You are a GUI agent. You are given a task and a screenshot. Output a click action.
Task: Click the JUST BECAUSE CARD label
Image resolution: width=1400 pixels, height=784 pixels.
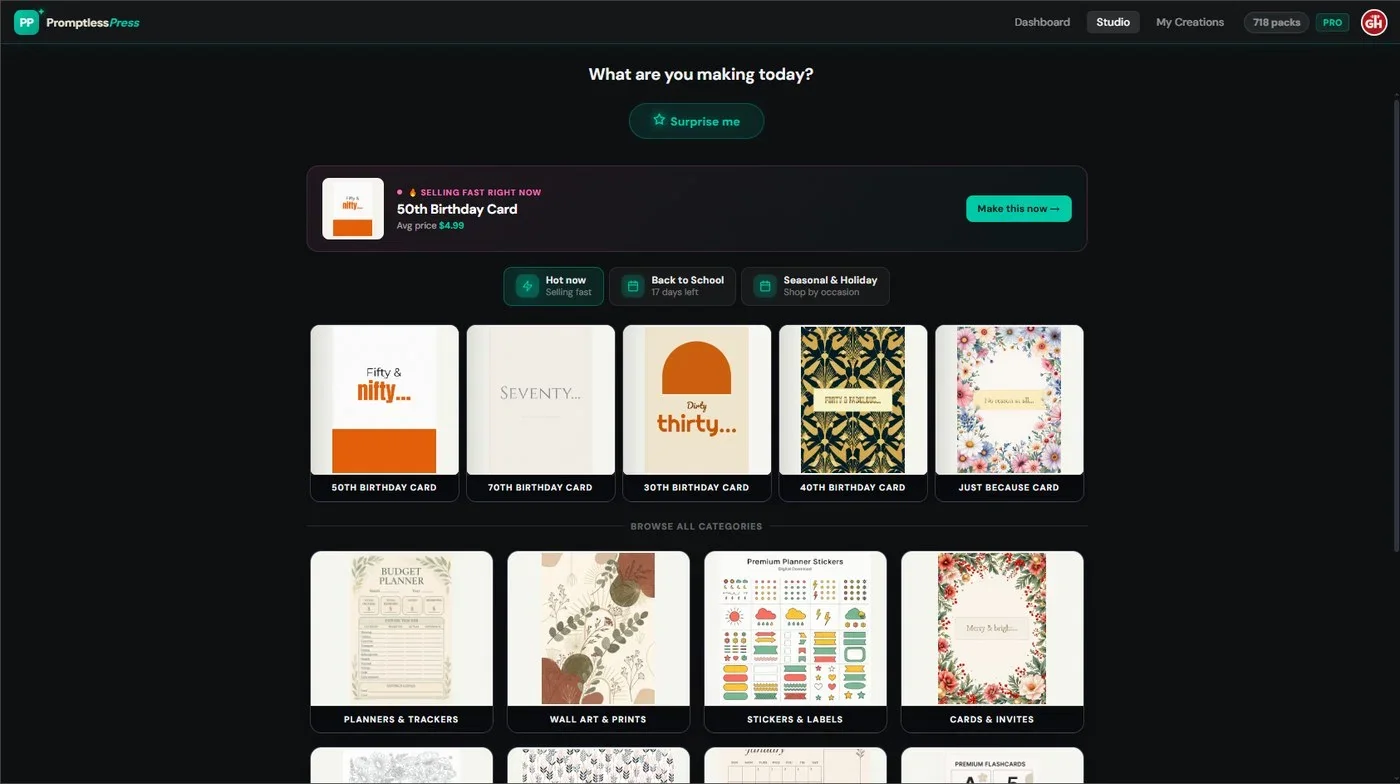click(1009, 488)
